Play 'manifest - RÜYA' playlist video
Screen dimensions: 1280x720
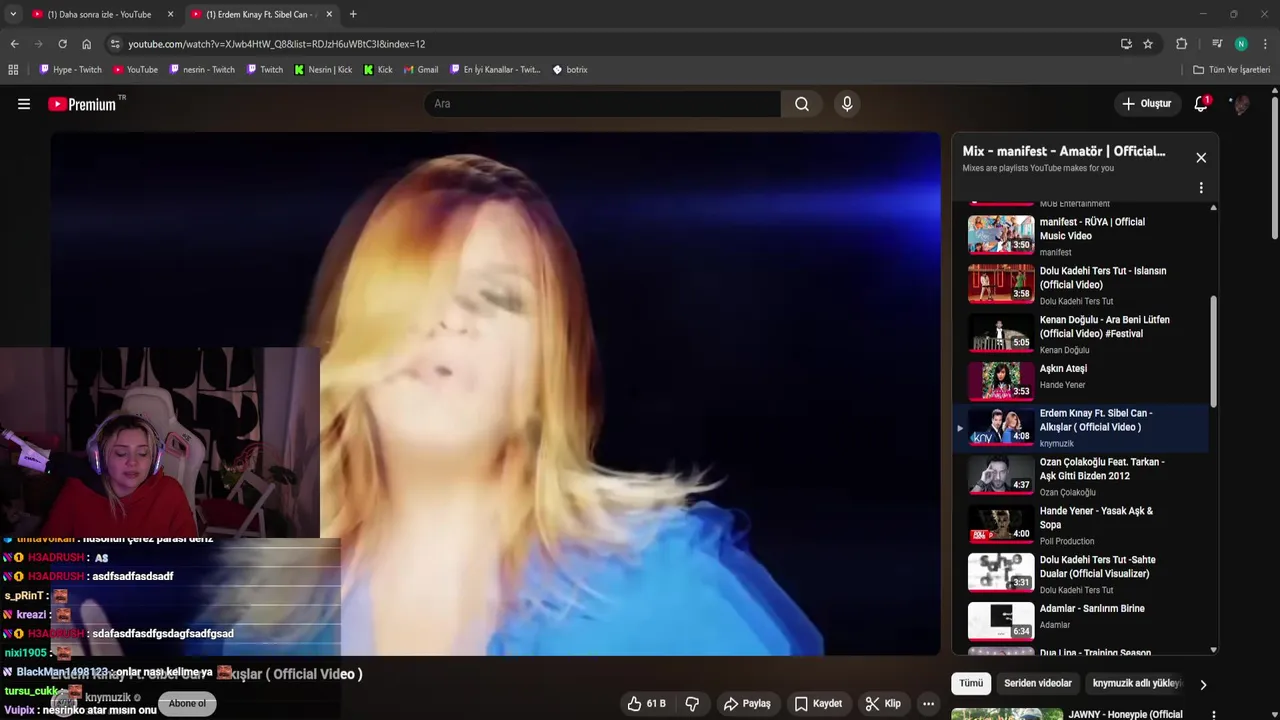click(1081, 236)
